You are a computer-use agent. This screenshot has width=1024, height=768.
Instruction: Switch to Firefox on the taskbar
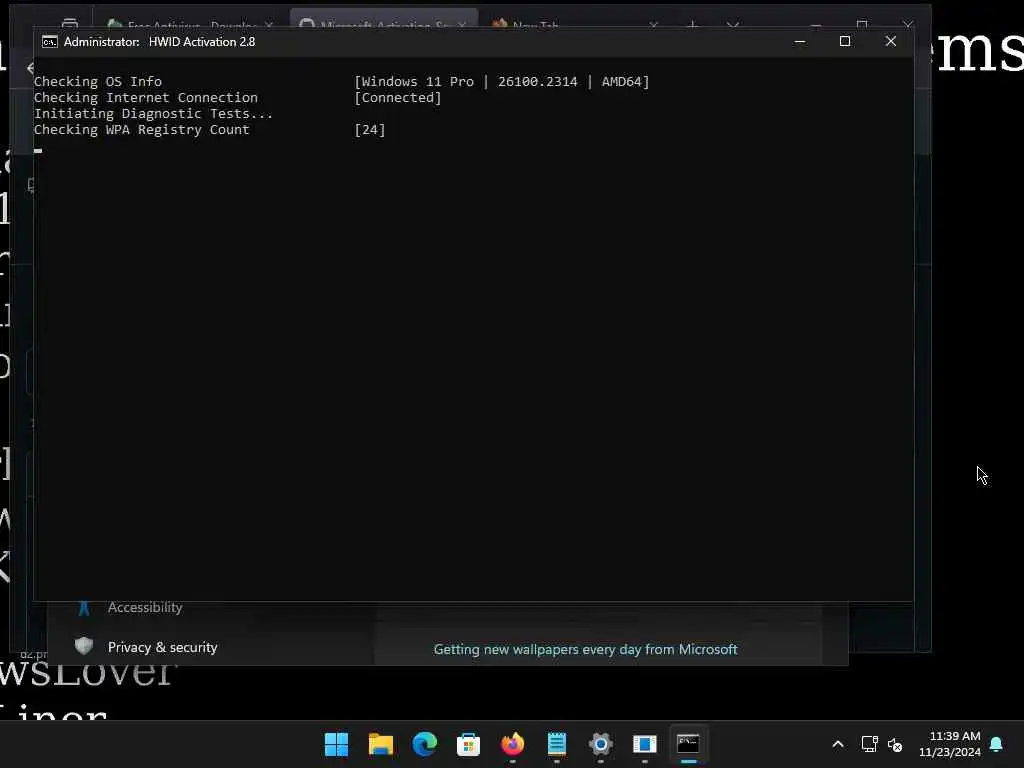click(x=513, y=744)
